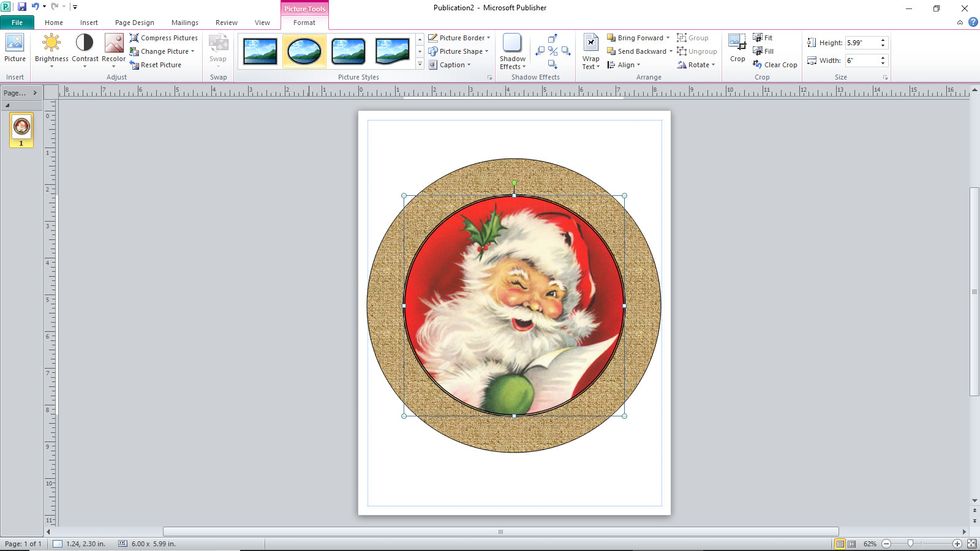Click Reset Picture
Image resolution: width=980 pixels, height=551 pixels.
(x=156, y=65)
